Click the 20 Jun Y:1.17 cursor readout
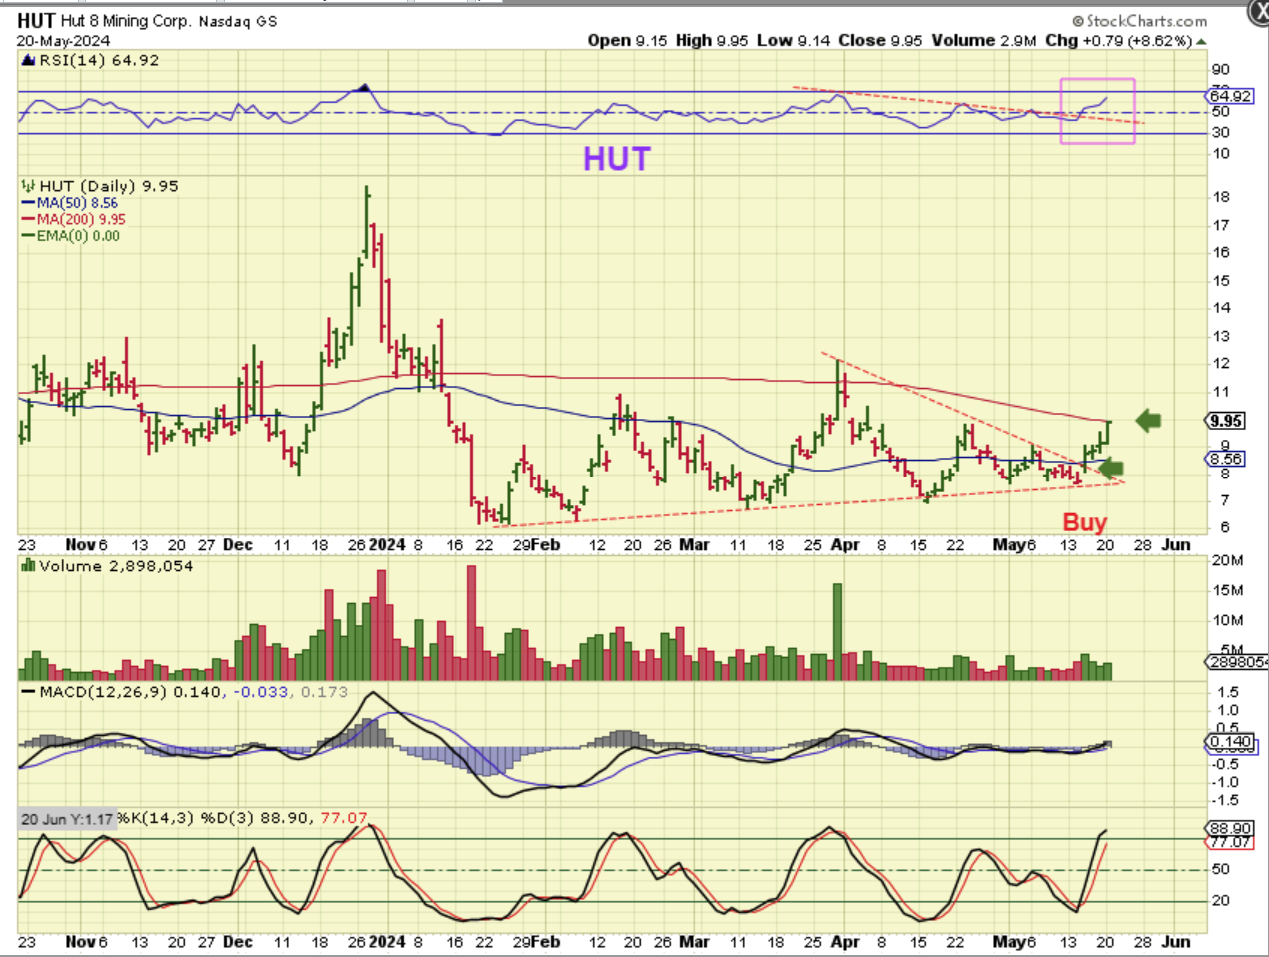 [67, 819]
